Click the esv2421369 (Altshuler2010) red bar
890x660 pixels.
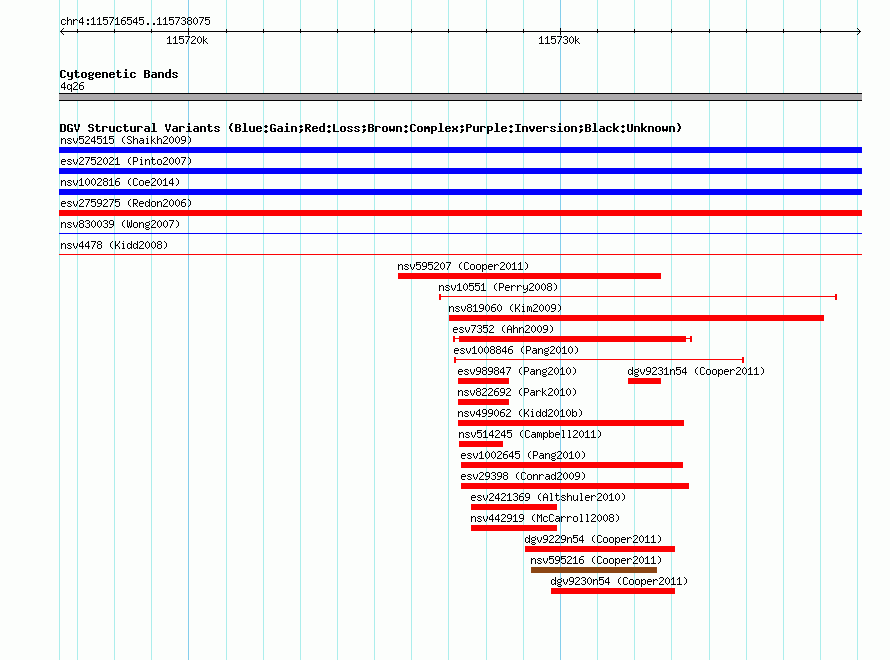point(514,507)
